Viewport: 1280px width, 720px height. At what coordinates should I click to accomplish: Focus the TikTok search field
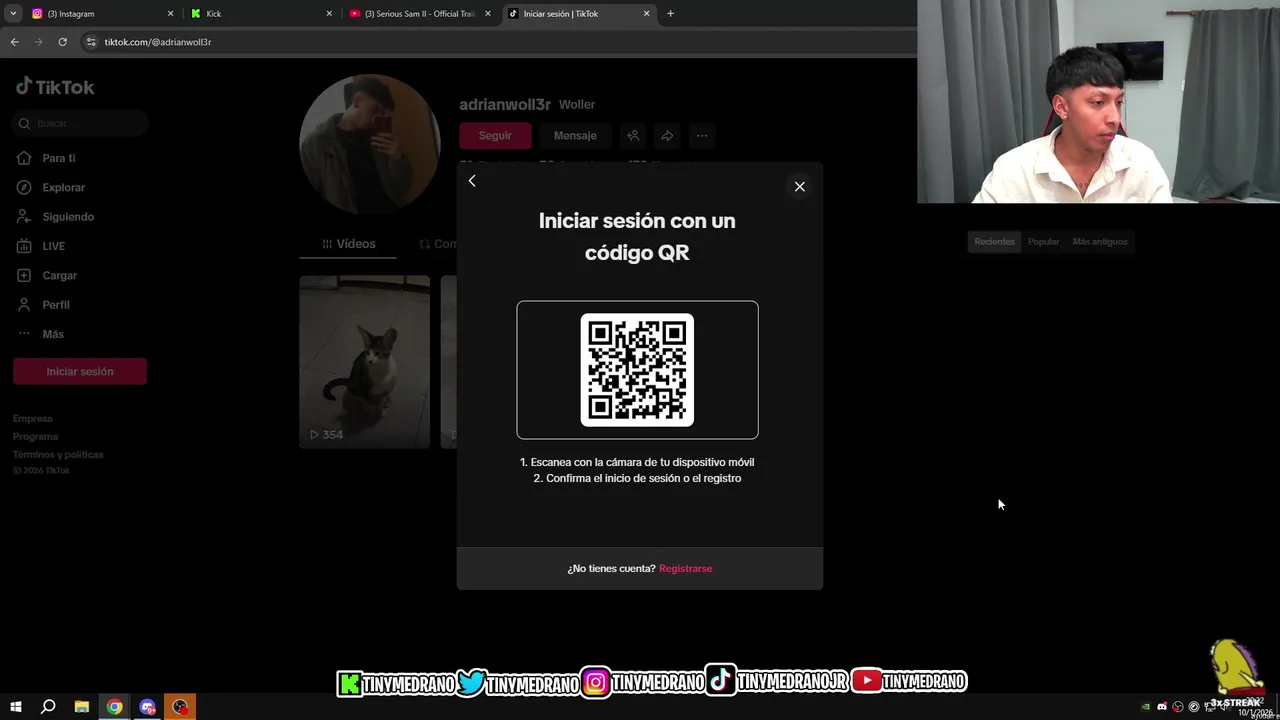(x=81, y=123)
